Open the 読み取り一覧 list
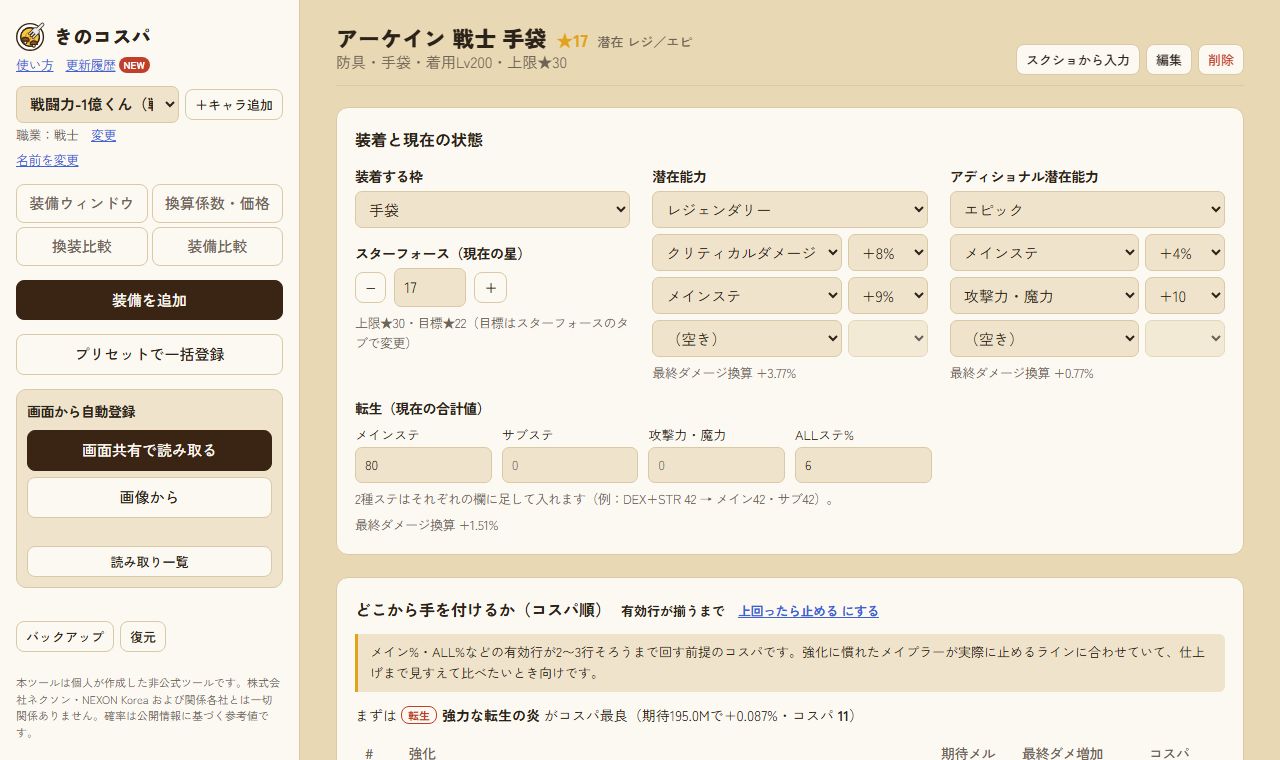This screenshot has width=1280, height=760. click(149, 562)
